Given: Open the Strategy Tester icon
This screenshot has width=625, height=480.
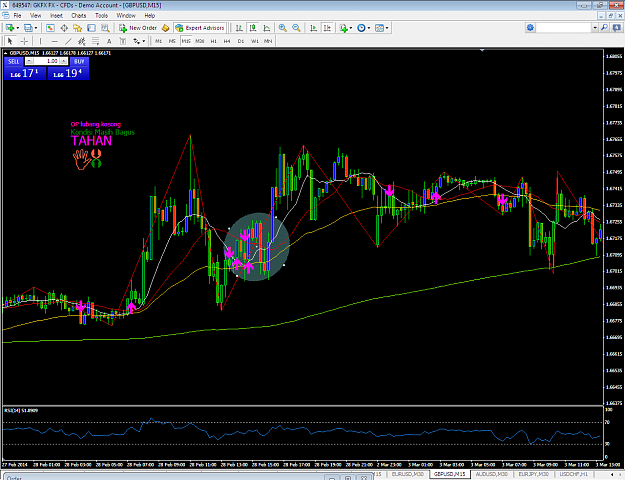Looking at the screenshot, I should pyautogui.click(x=105, y=28).
